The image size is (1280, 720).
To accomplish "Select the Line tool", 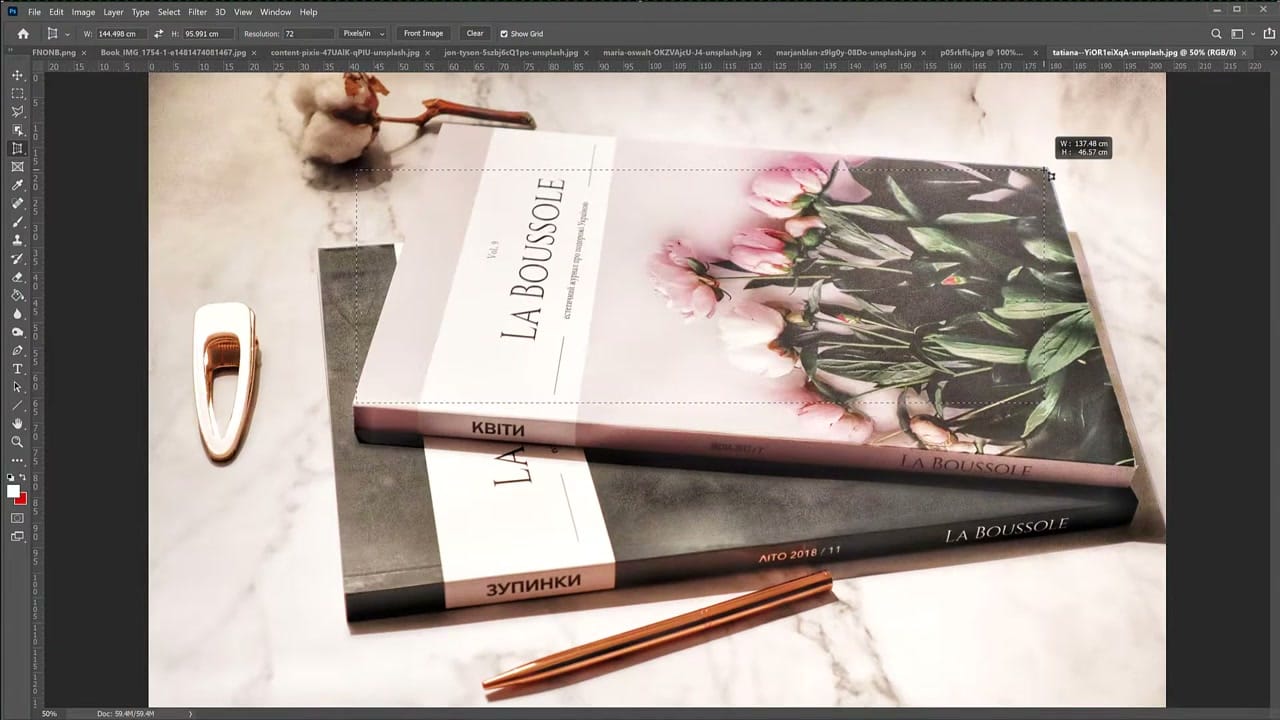I will point(17,405).
